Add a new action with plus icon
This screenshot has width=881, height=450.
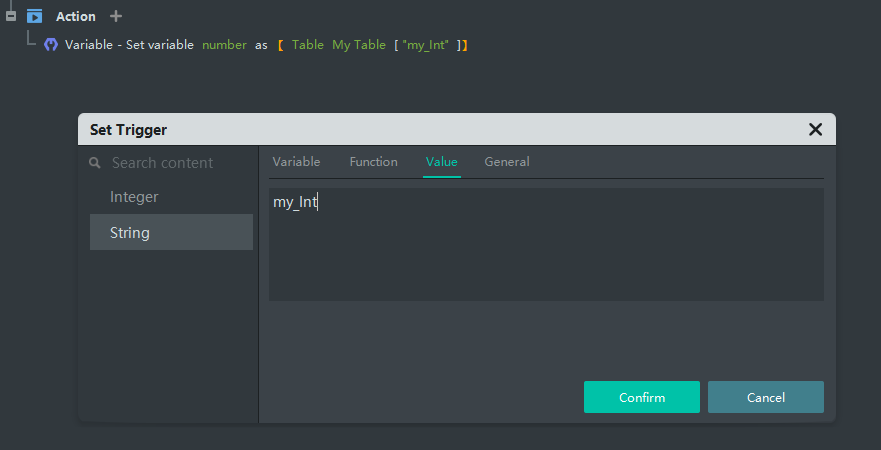pos(116,16)
